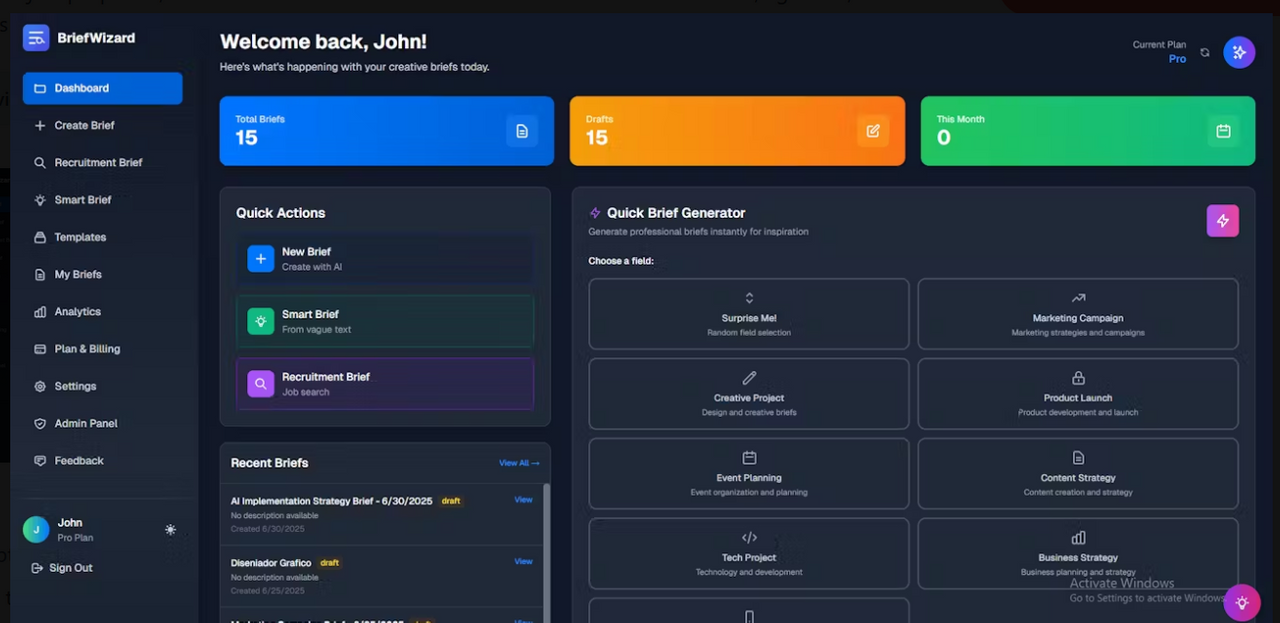Click the Recruitment Brief search quick action icon

coord(260,384)
